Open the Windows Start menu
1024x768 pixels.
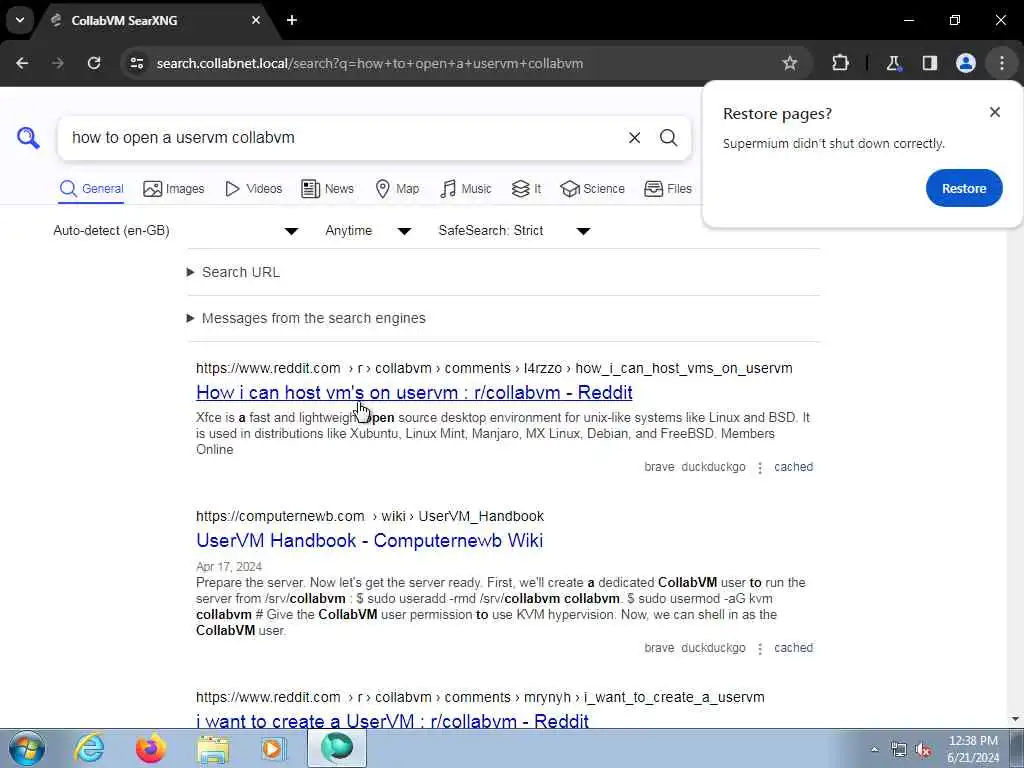(x=26, y=748)
